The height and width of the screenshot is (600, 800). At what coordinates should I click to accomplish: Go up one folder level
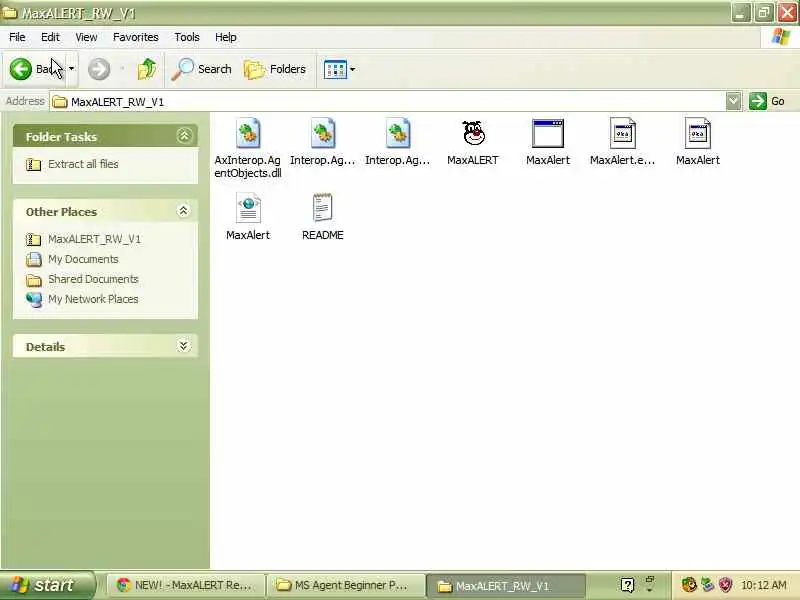click(147, 69)
